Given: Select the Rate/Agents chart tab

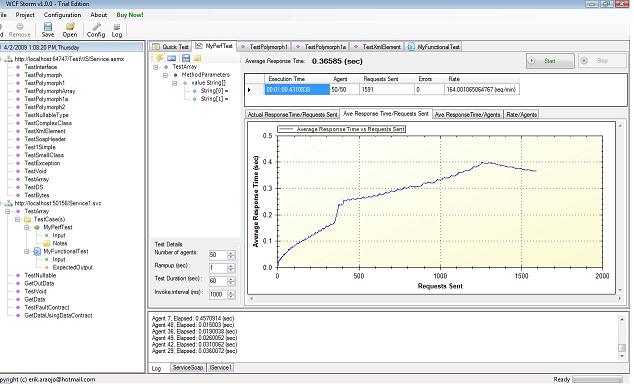Looking at the screenshot, I should (x=521, y=115).
